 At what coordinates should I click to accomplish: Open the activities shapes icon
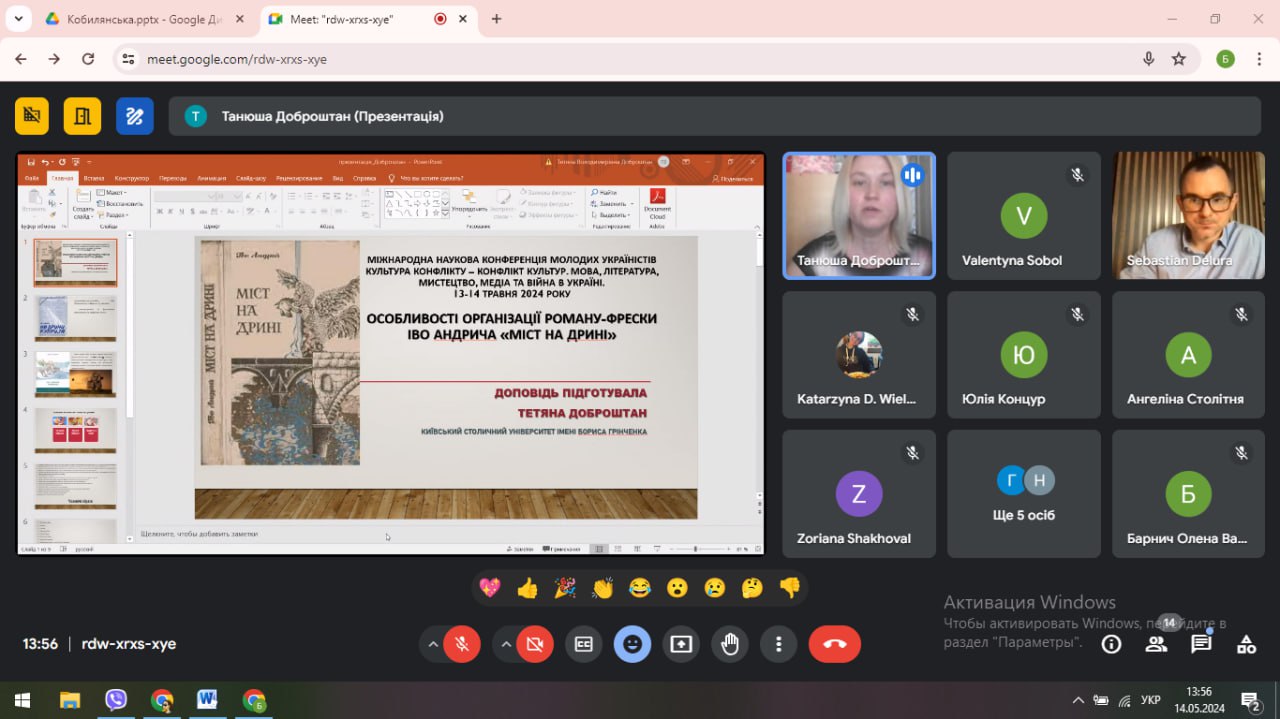(x=1246, y=644)
